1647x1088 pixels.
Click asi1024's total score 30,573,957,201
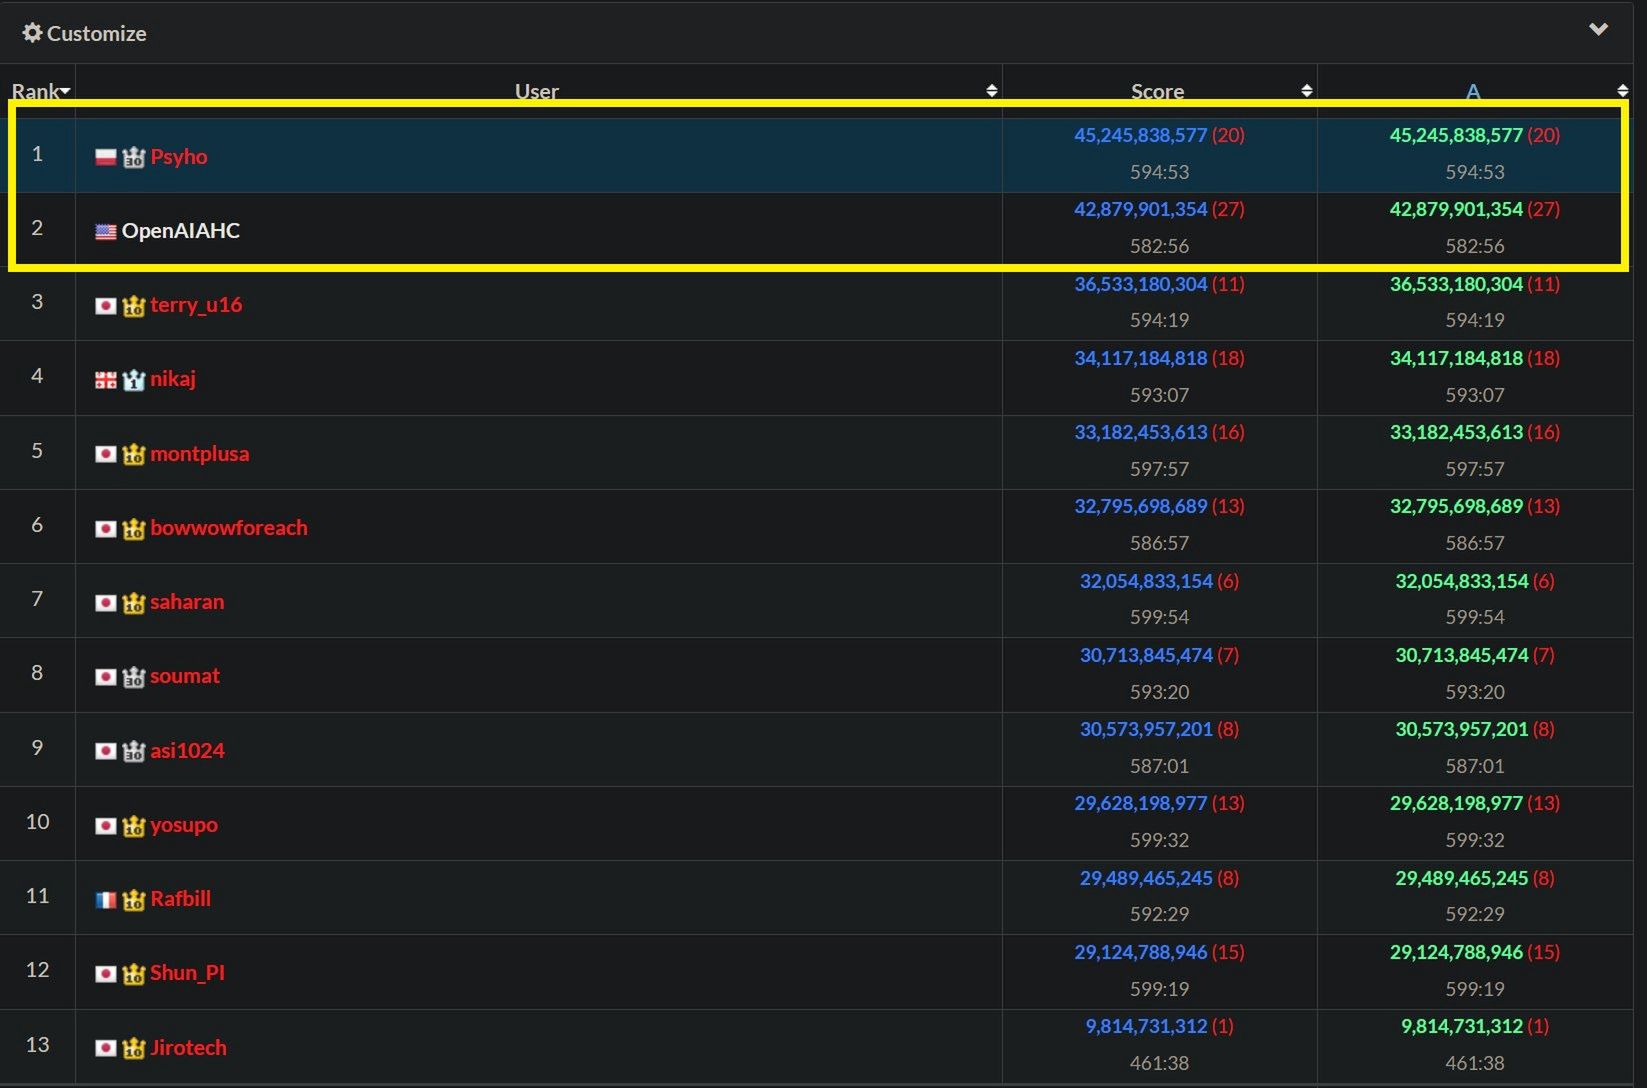pos(1146,729)
